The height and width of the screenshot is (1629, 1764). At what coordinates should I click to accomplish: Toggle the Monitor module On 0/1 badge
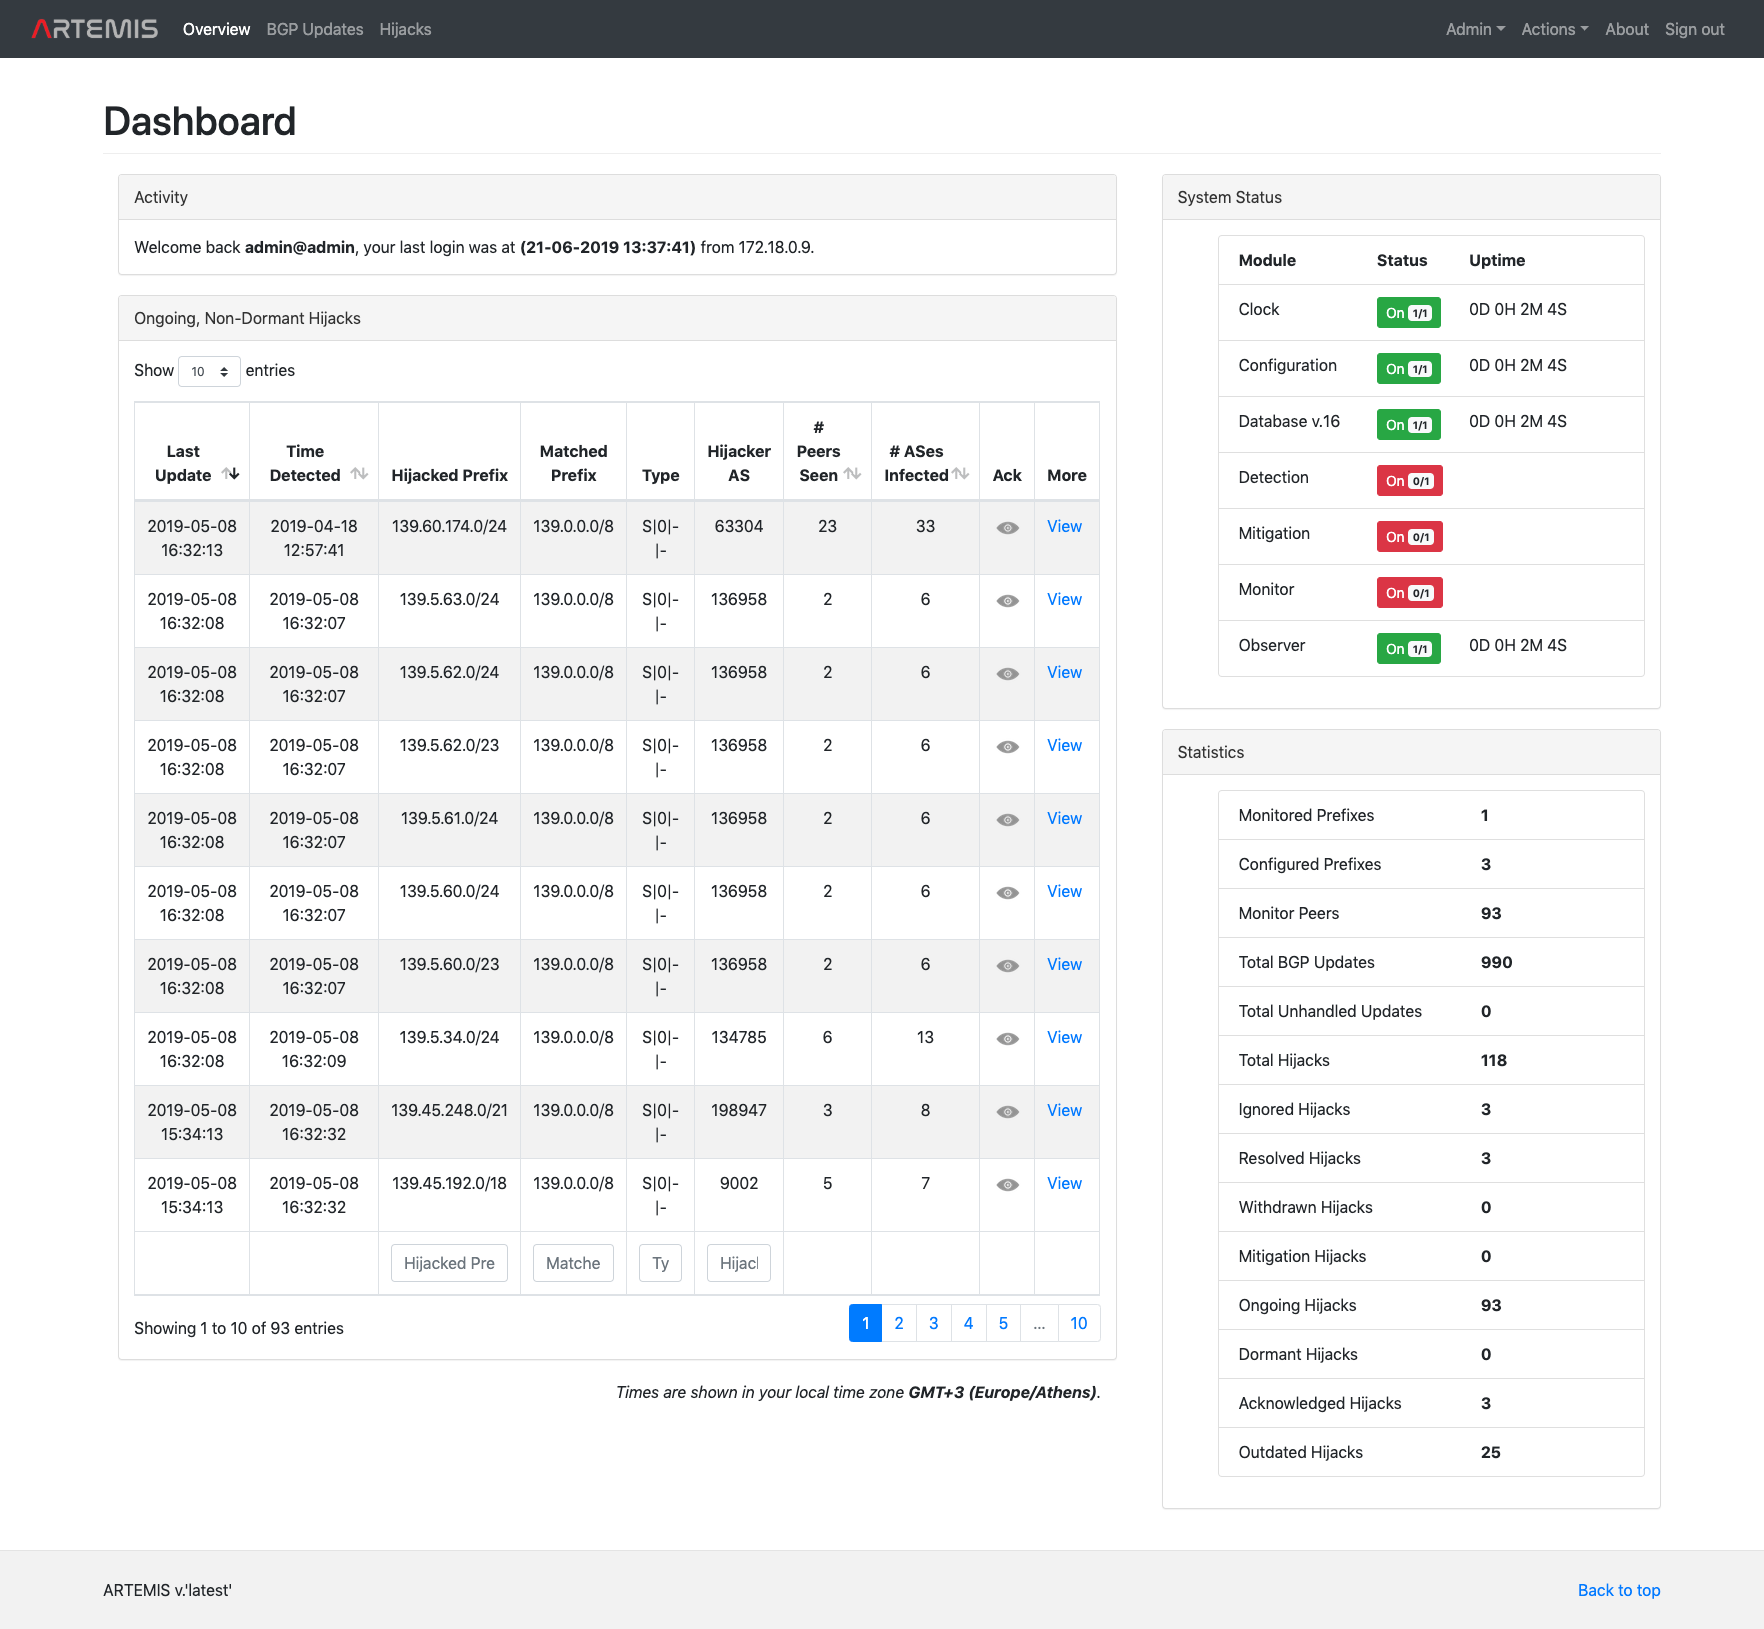1409,592
